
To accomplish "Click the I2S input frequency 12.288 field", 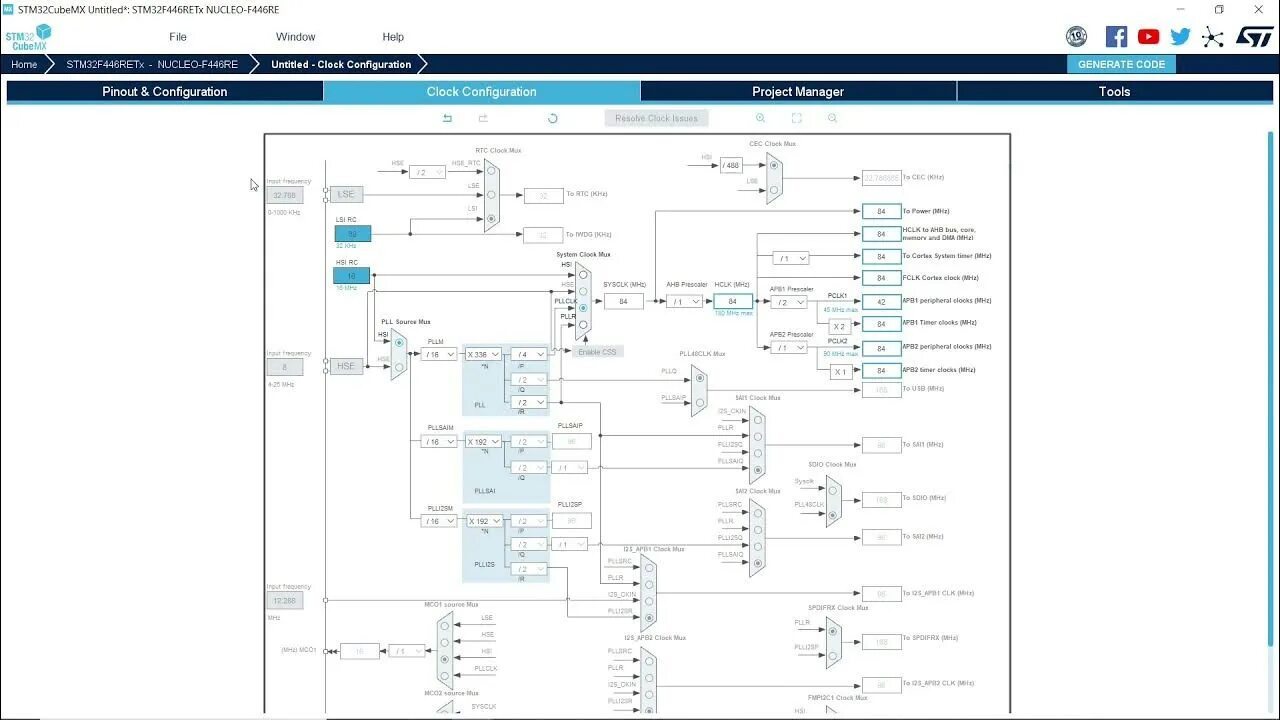I will click(284, 601).
